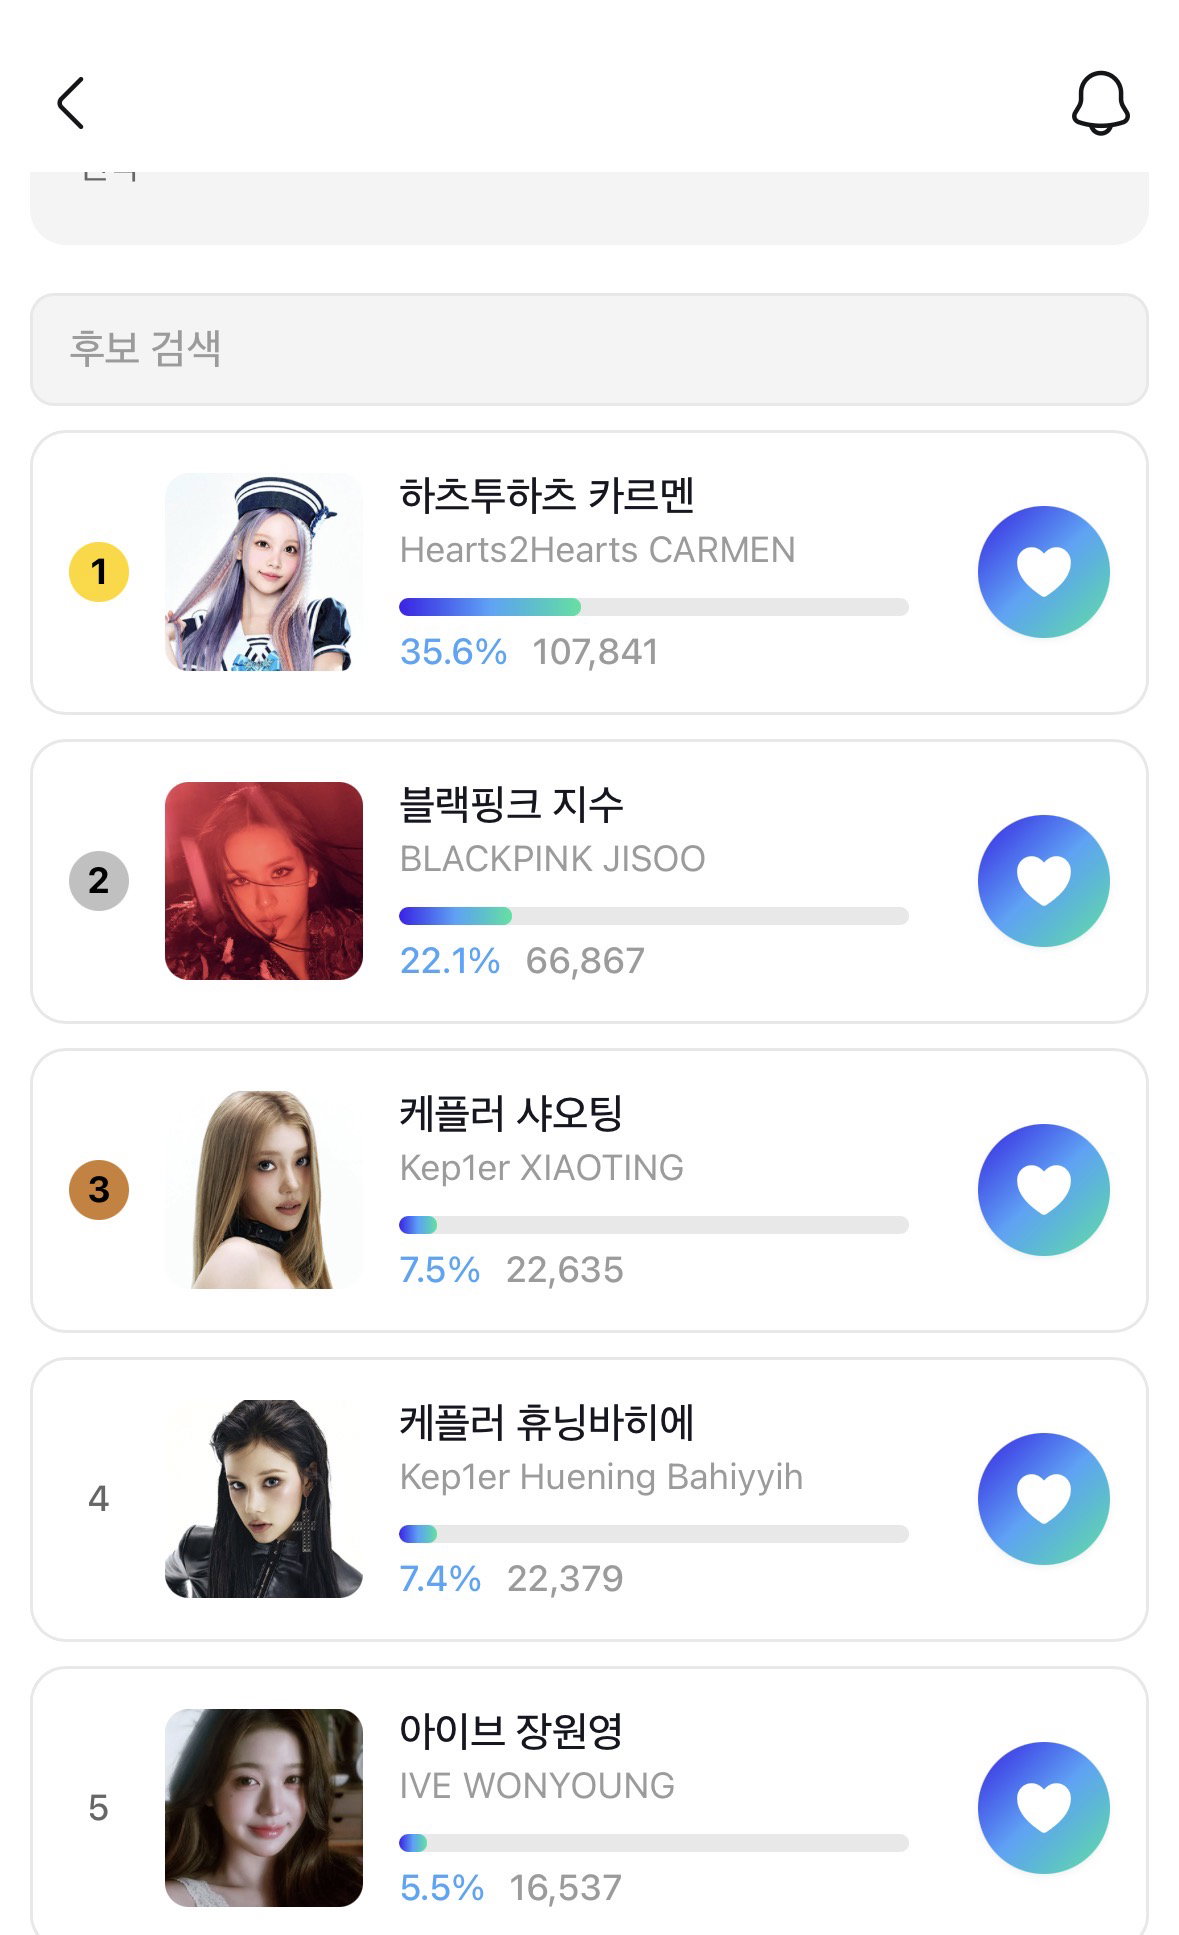Viewport: 1179px width, 1935px height.
Task: Open JISOO's red profile photo
Action: click(x=264, y=881)
